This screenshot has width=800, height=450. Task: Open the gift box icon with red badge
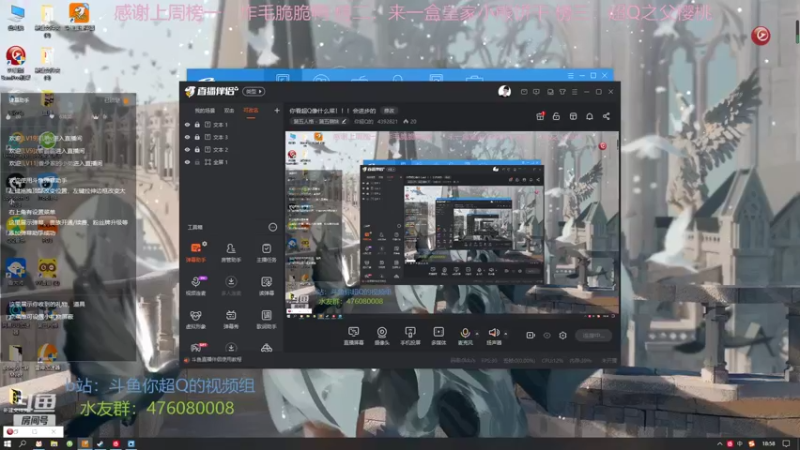(540, 116)
